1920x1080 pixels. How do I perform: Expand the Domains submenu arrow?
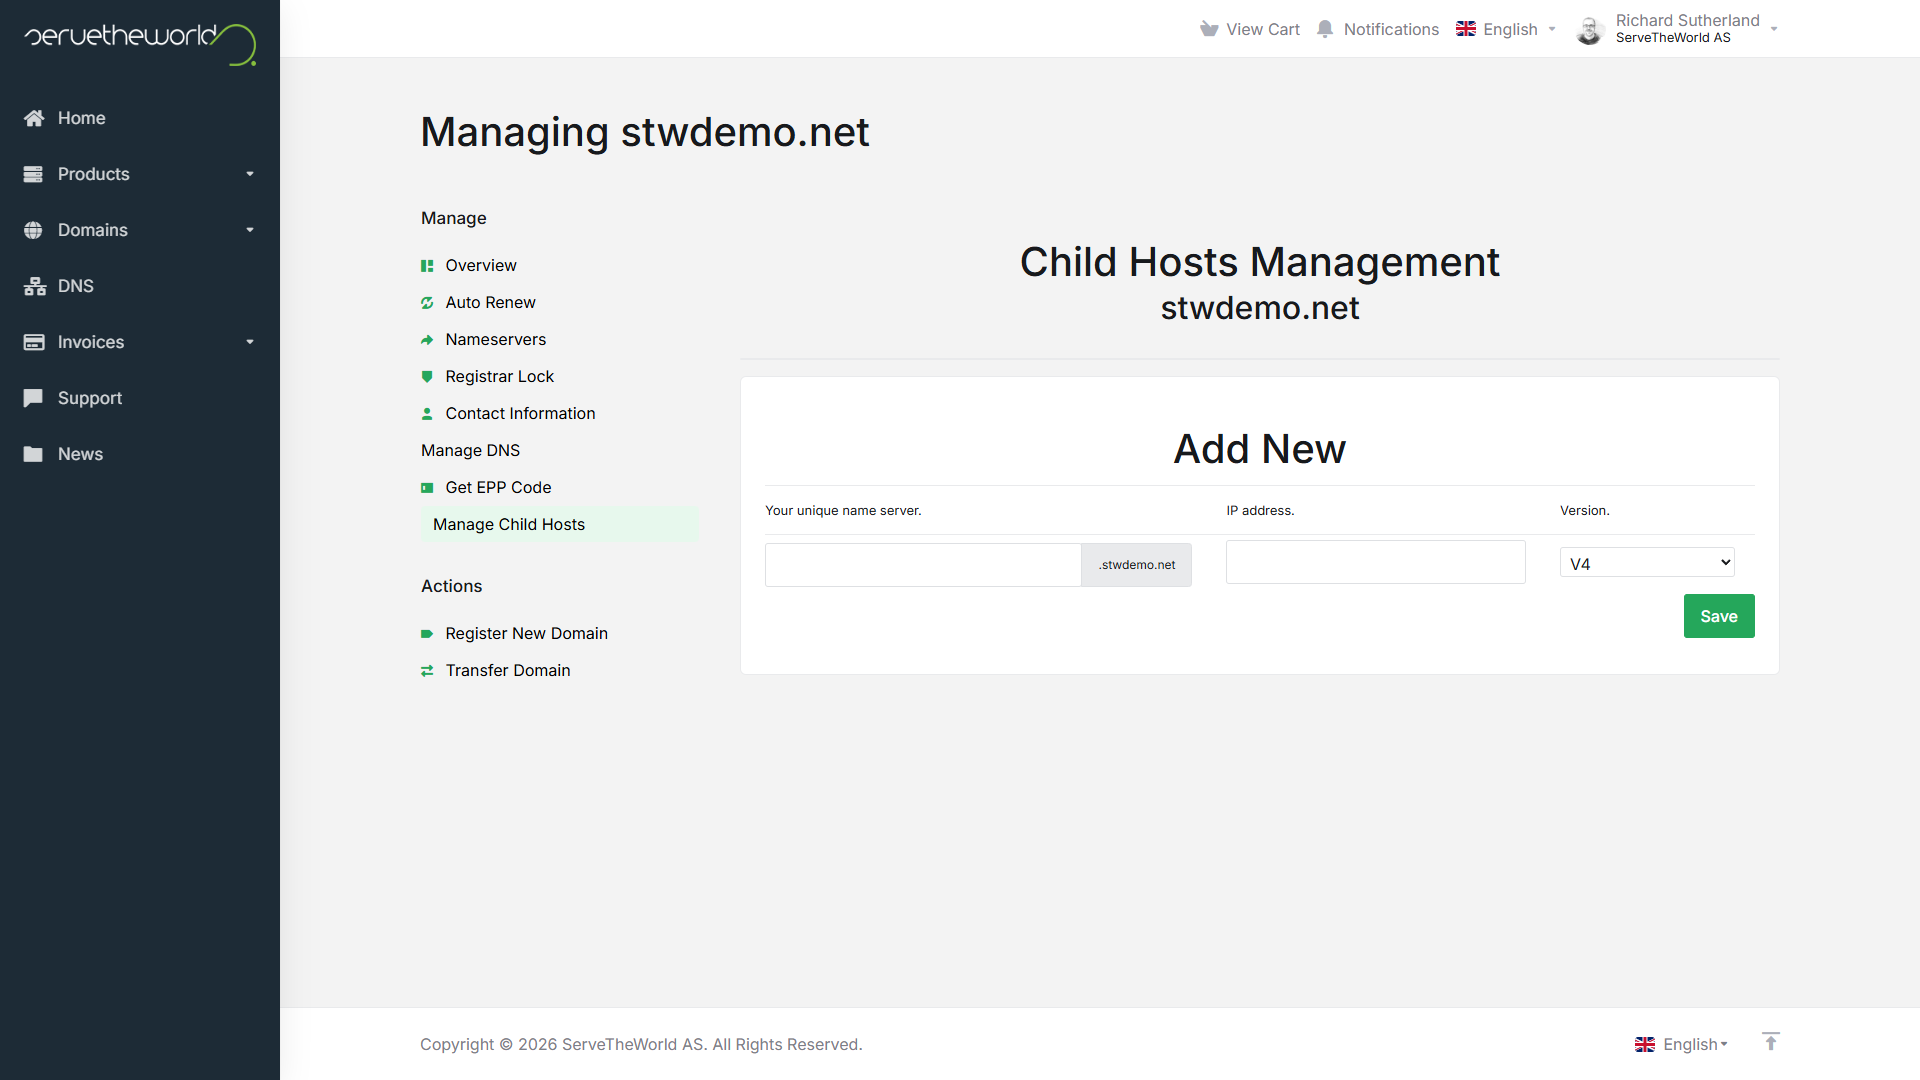pyautogui.click(x=250, y=230)
